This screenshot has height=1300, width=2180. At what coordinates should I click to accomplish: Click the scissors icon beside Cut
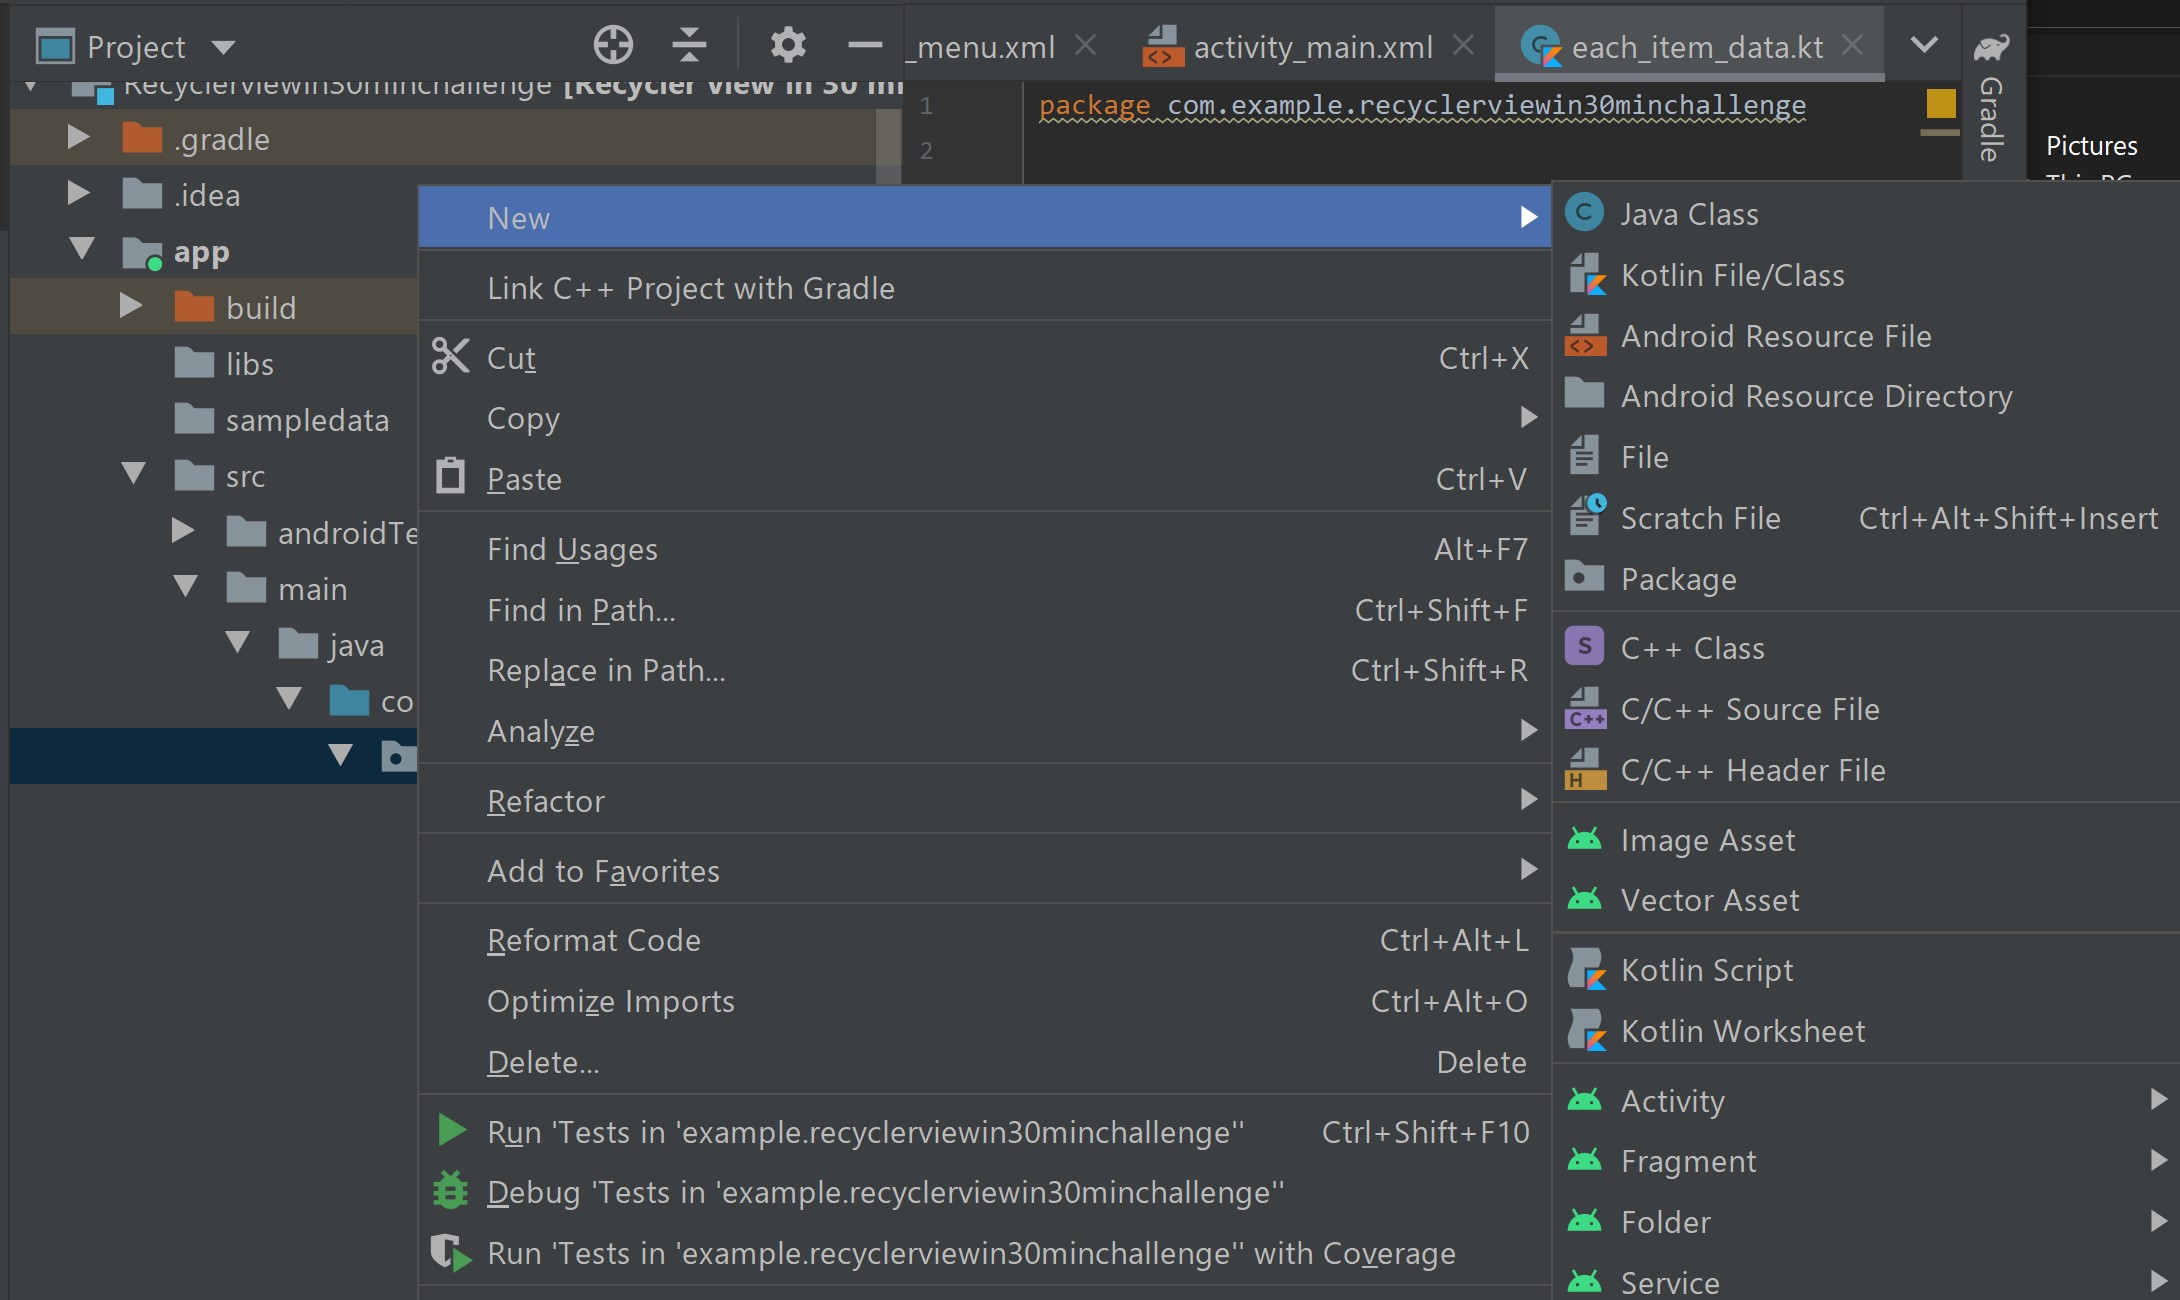click(449, 357)
